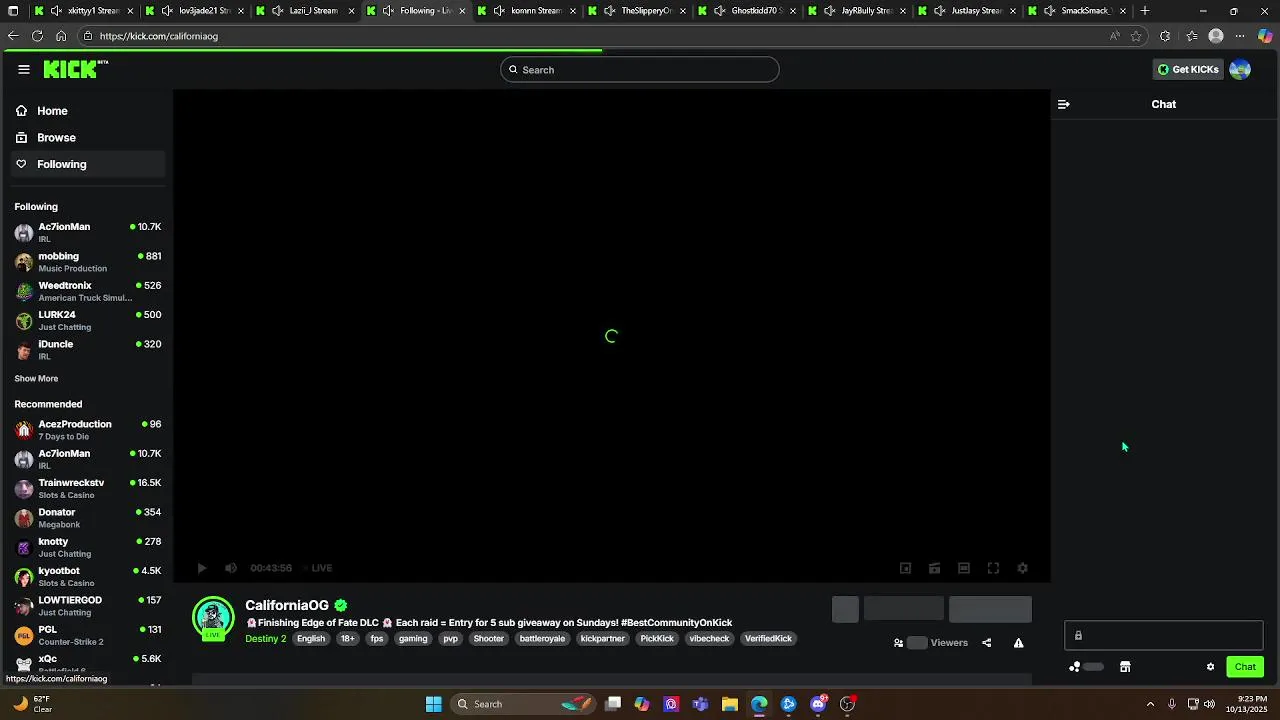The height and width of the screenshot is (720, 1280).
Task: Click the fps tag
Action: [x=377, y=639]
